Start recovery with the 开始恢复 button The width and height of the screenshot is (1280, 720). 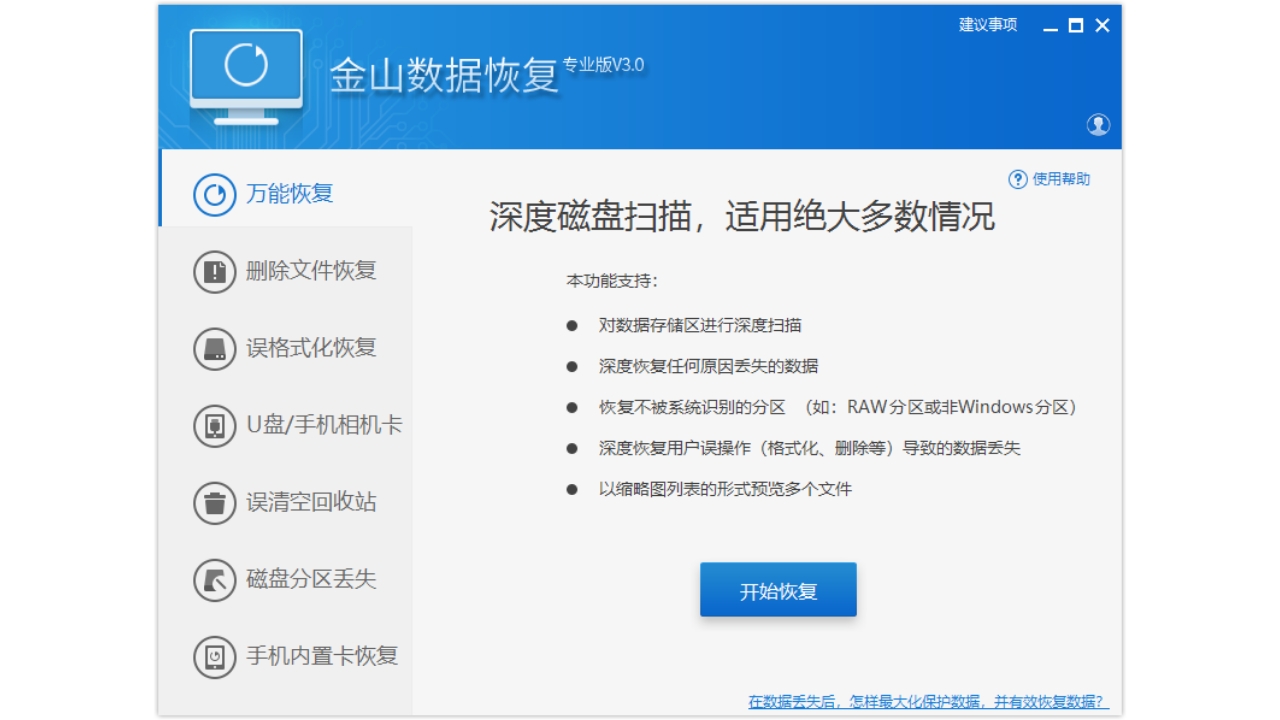(778, 590)
